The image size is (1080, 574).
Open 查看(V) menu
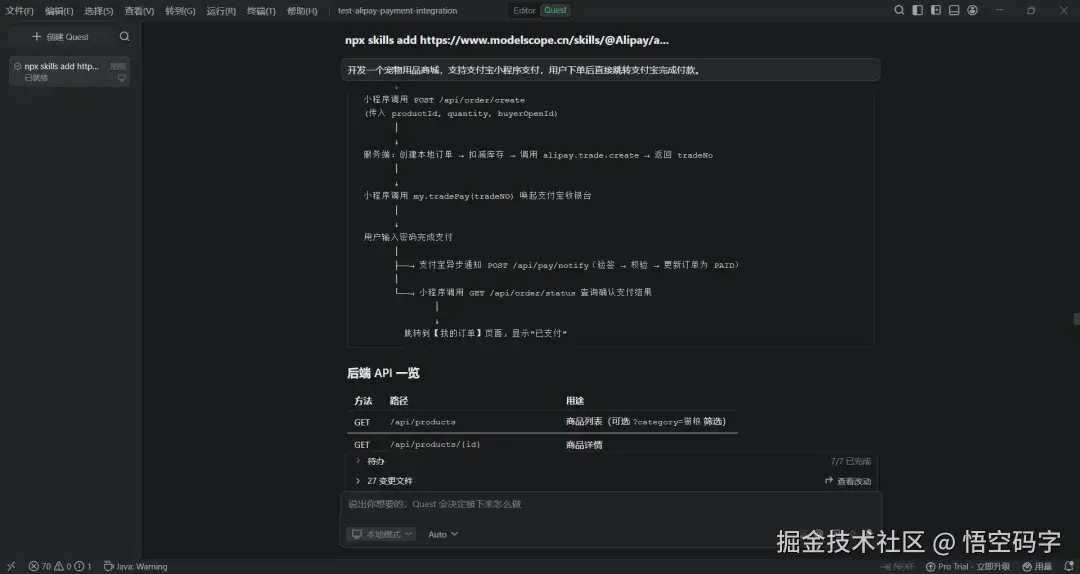pyautogui.click(x=139, y=11)
